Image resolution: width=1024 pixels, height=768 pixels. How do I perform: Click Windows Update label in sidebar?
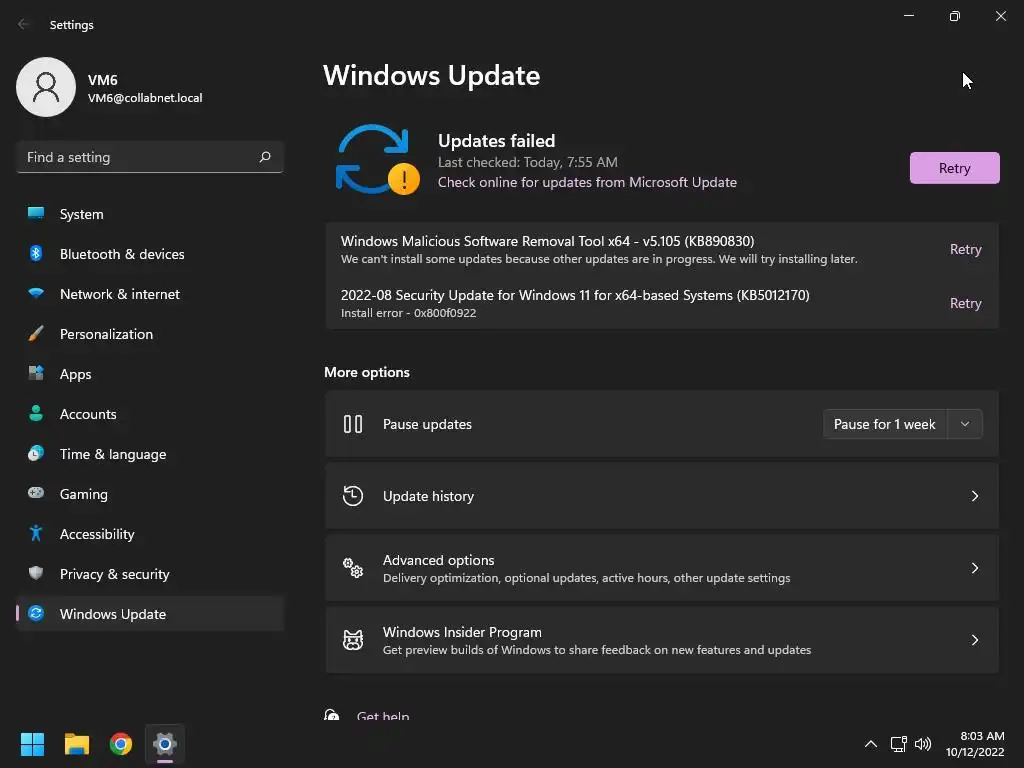click(113, 614)
